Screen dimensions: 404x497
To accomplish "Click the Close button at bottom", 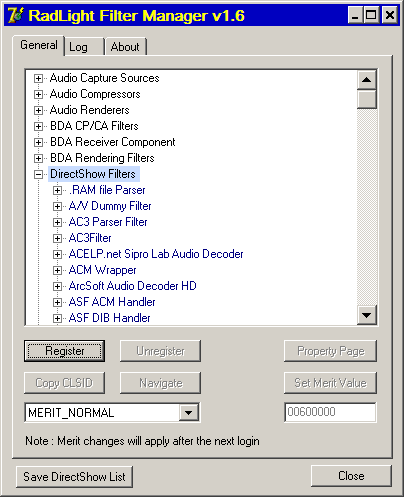I will click(351, 476).
